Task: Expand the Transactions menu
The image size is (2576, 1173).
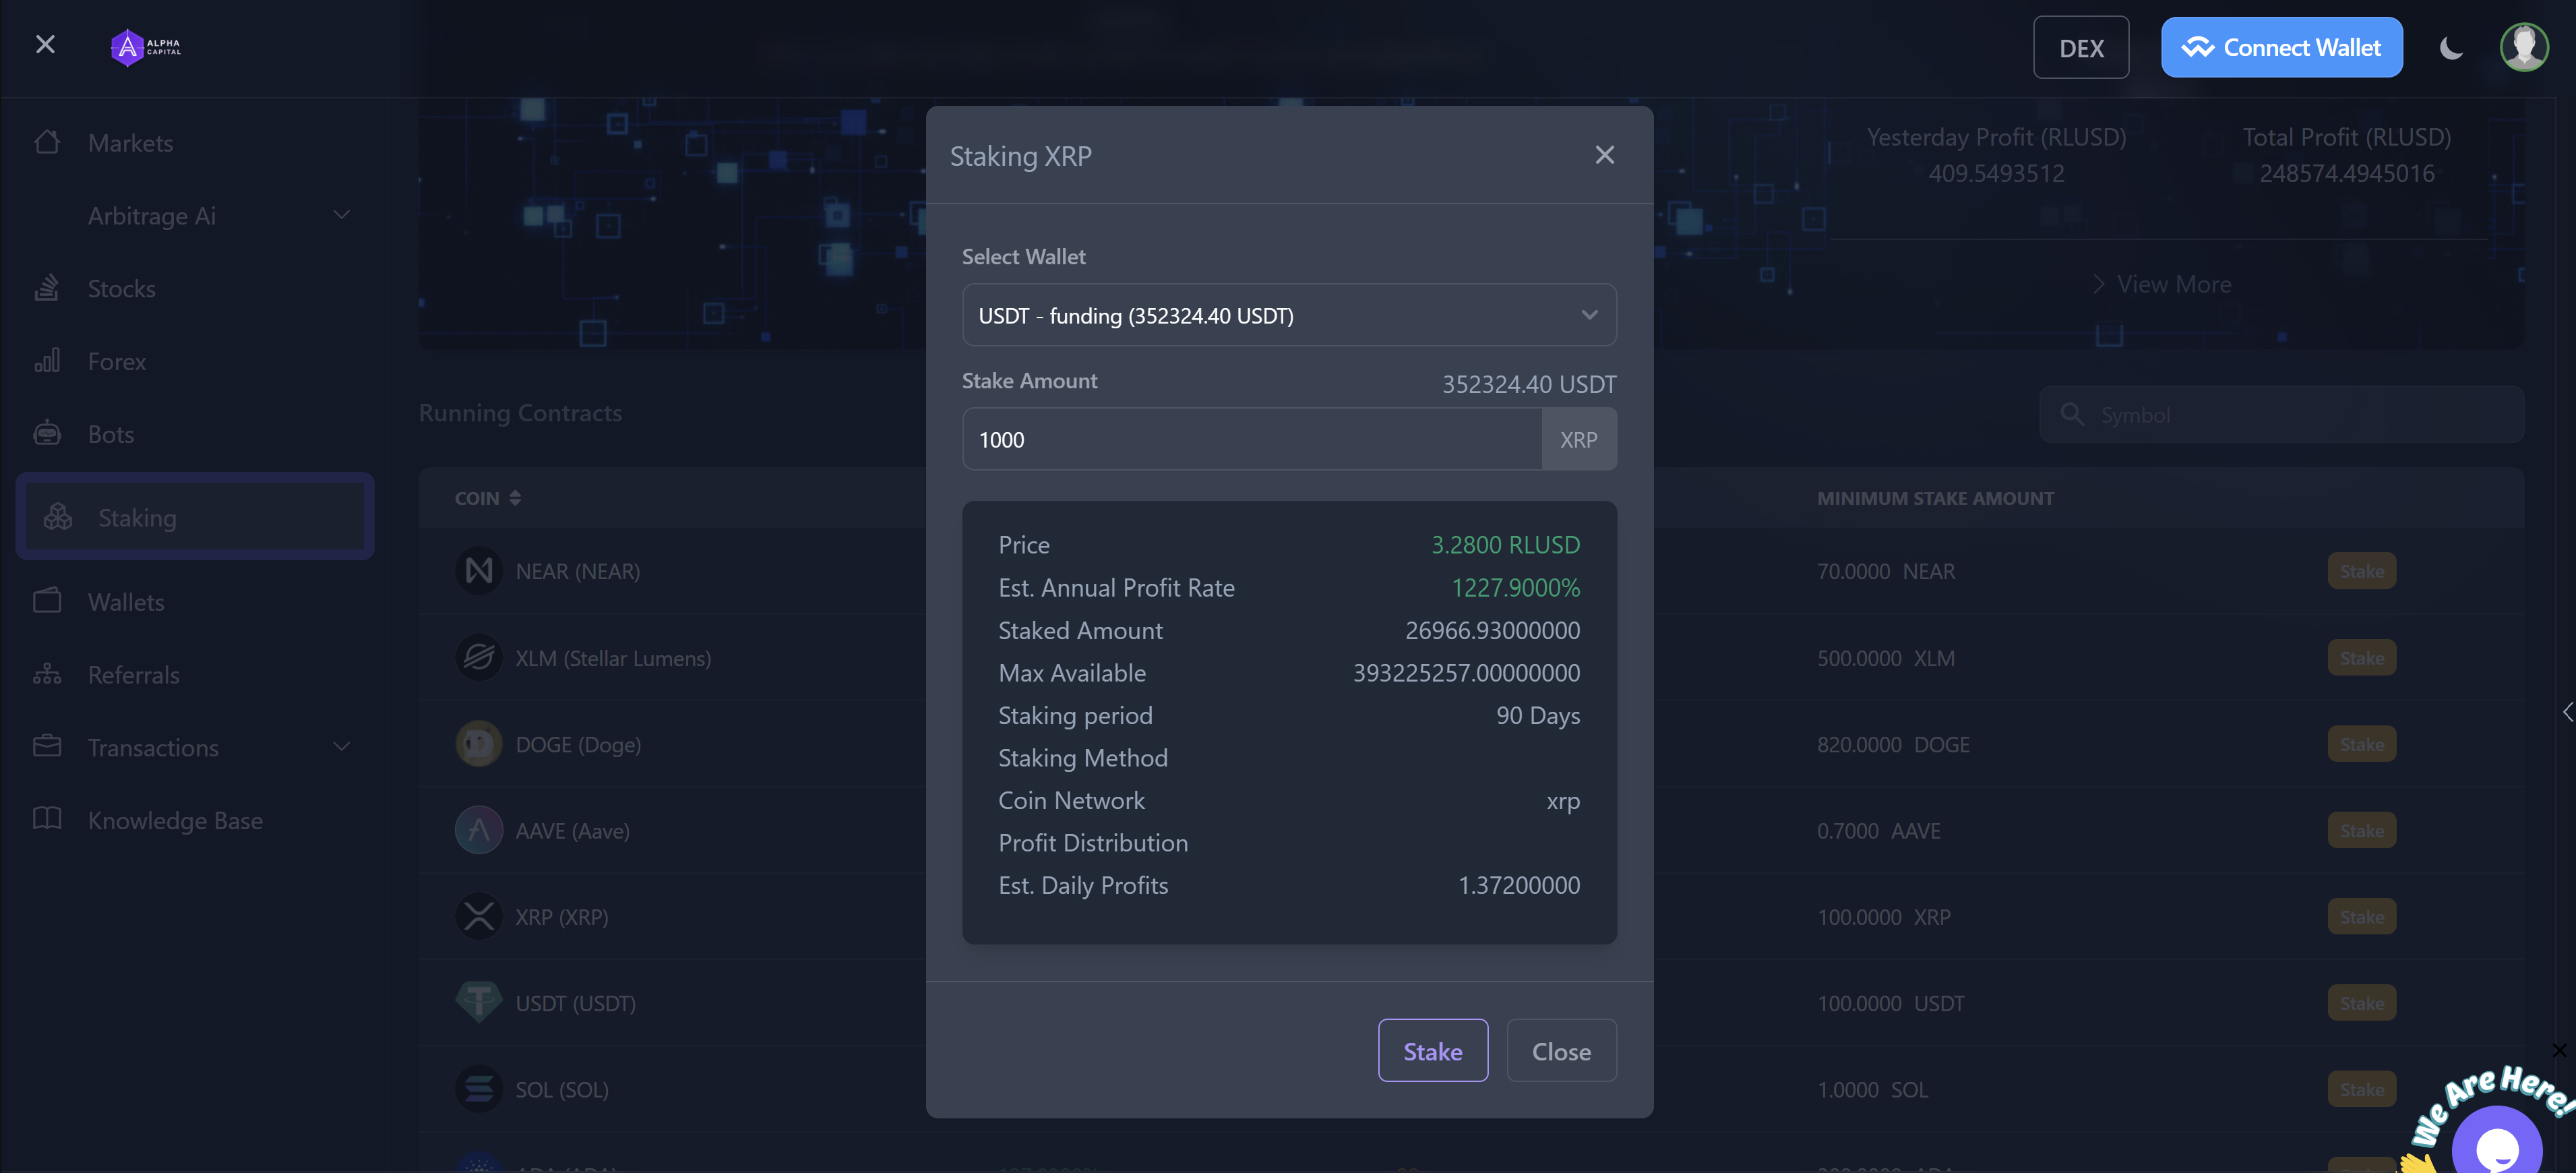Action: (x=341, y=746)
